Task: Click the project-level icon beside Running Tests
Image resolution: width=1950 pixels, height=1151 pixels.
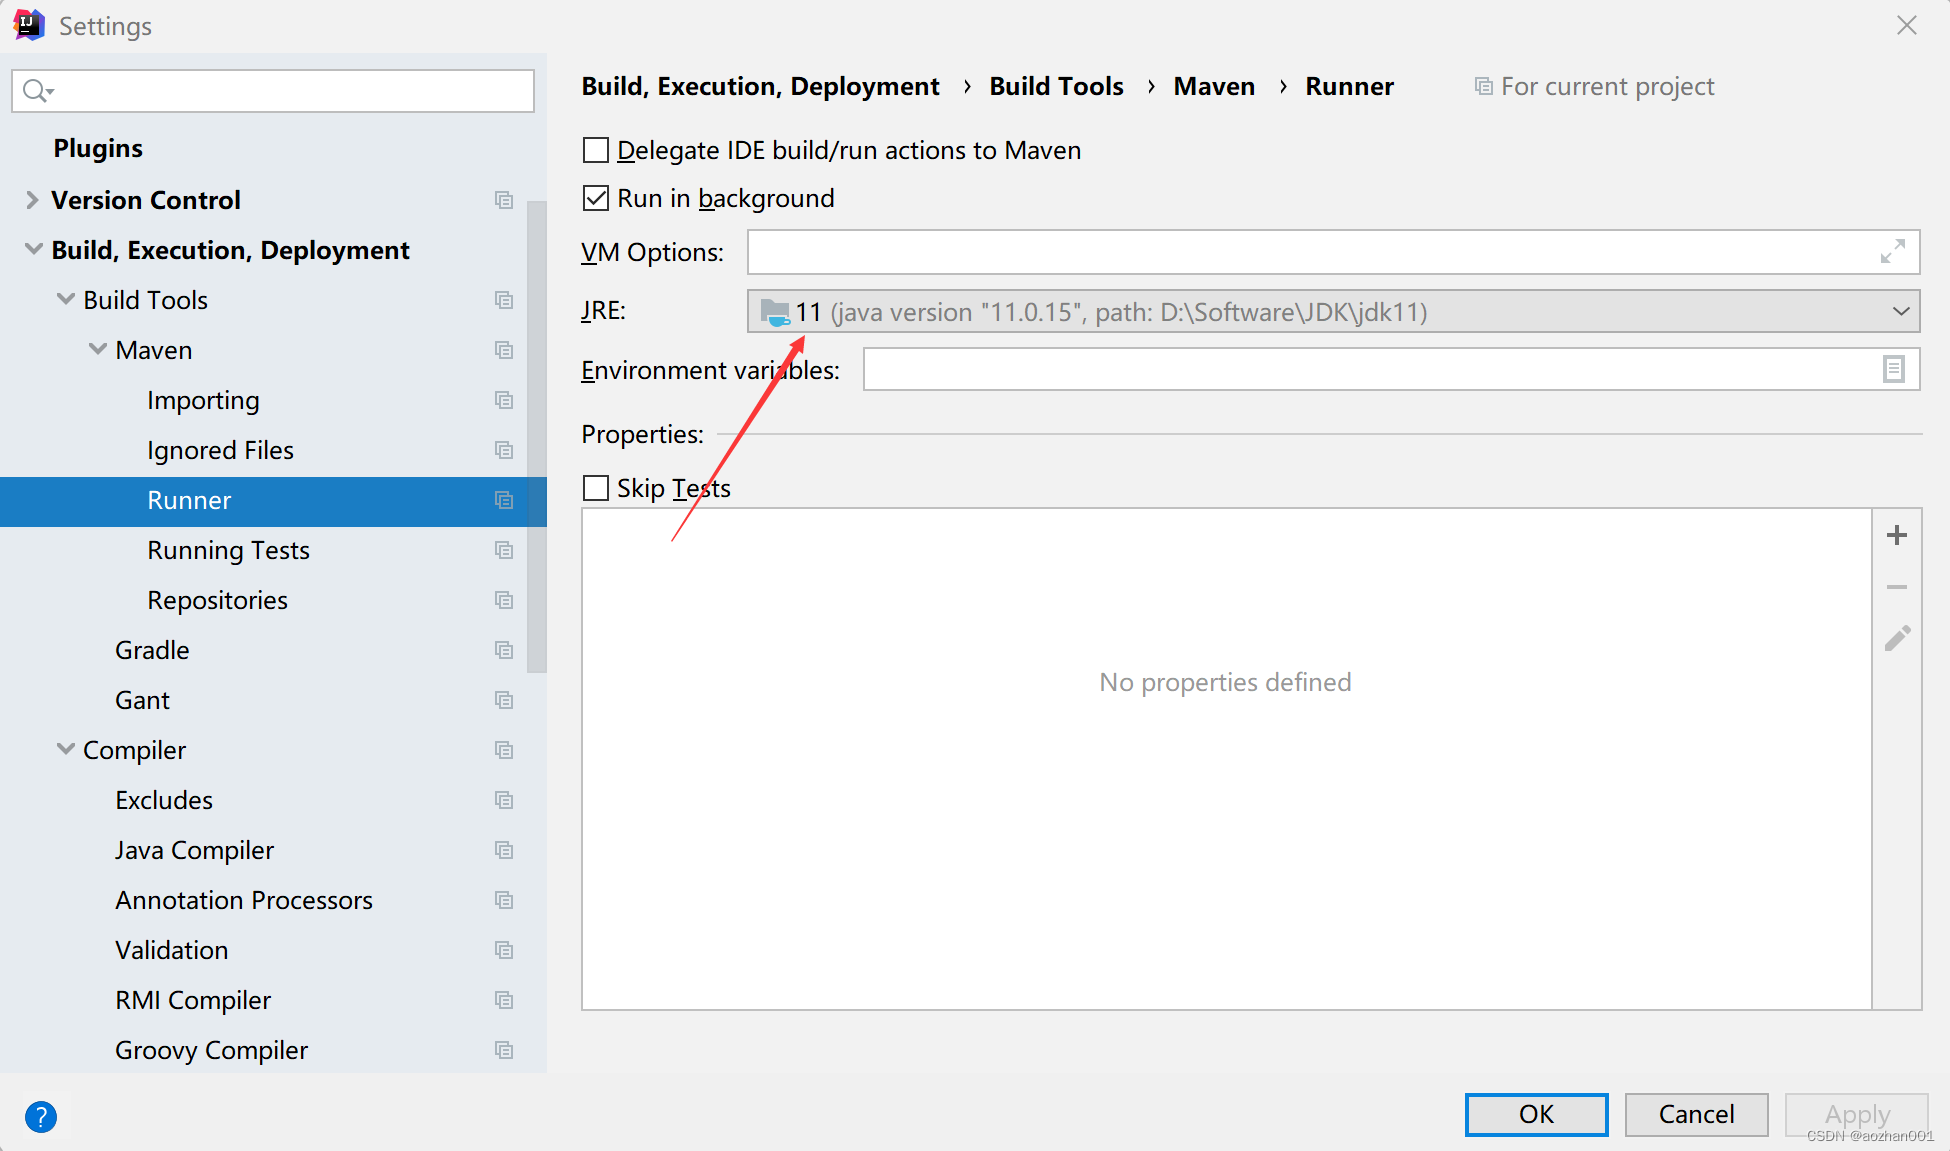Action: point(504,550)
